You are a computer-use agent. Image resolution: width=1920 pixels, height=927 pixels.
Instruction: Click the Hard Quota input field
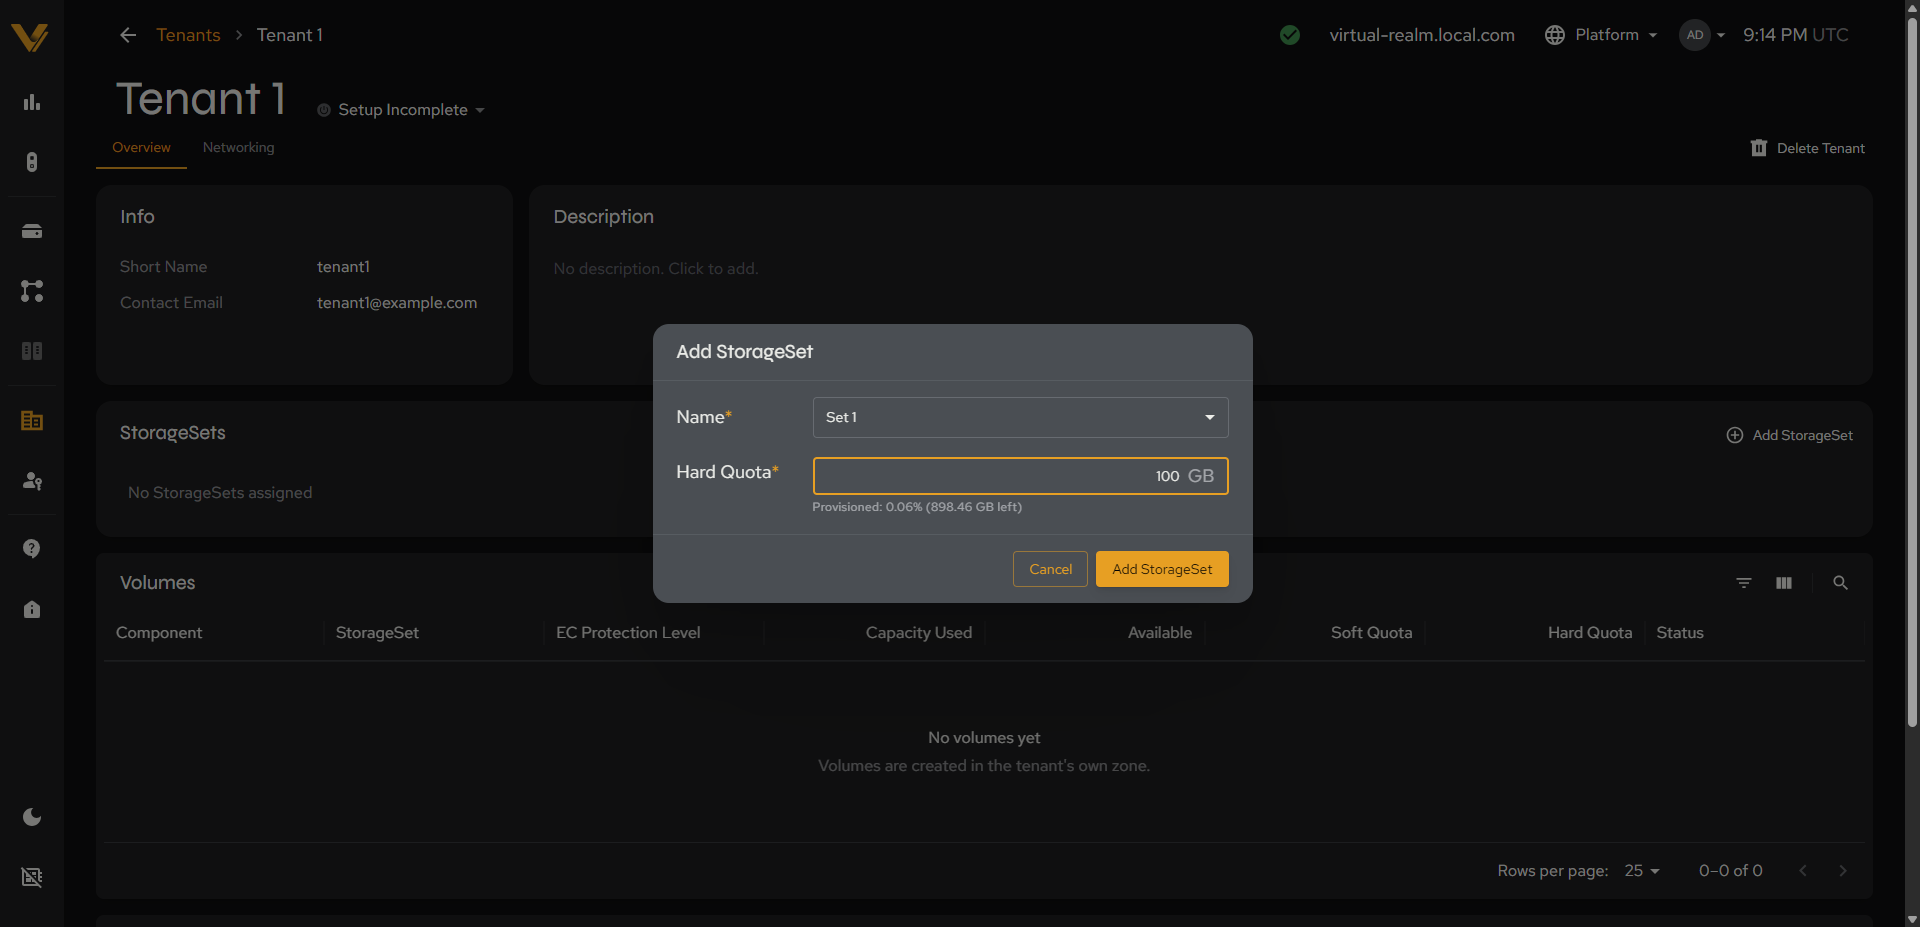1020,476
